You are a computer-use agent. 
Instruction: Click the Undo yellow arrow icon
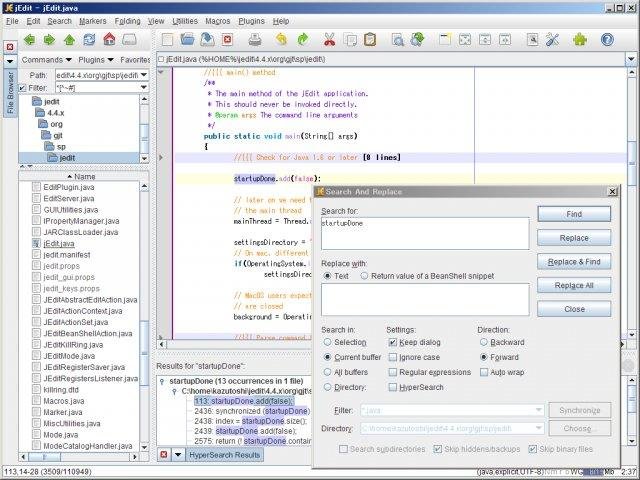point(281,40)
